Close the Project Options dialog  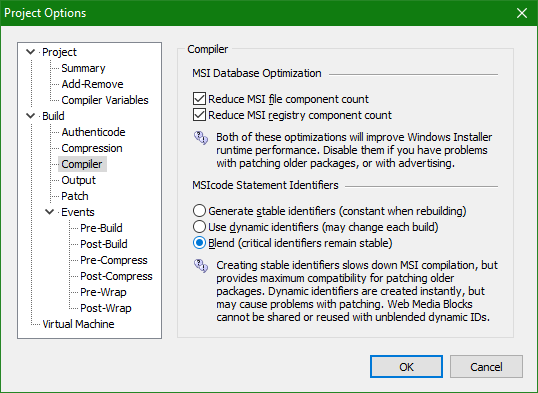pos(522,13)
